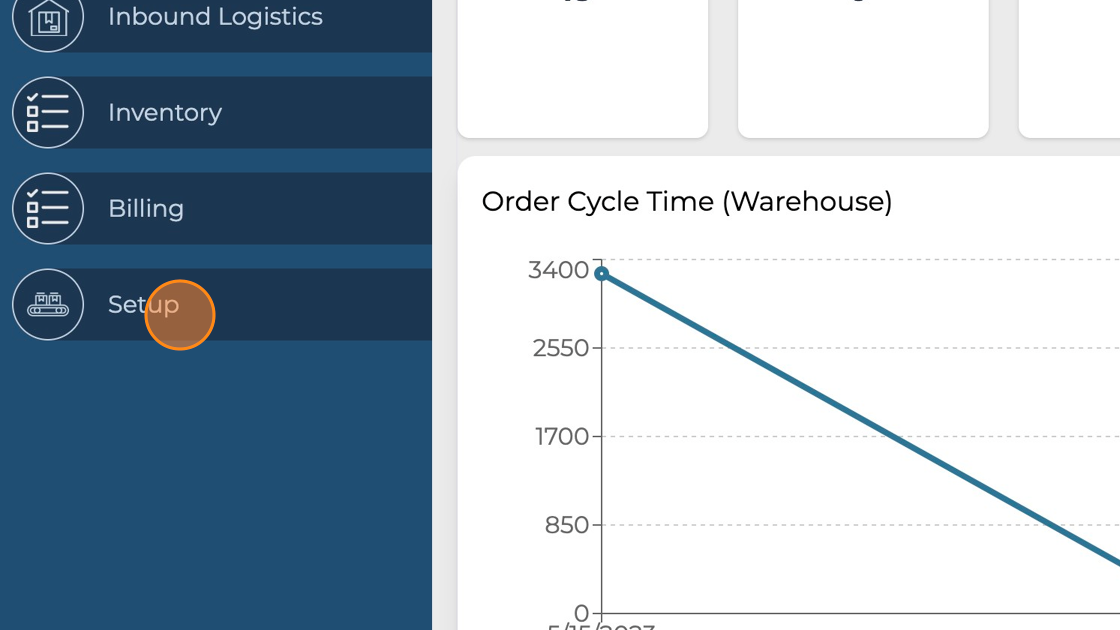This screenshot has width=1120, height=630.
Task: Click the 2550 y-axis label
Action: 561,349
